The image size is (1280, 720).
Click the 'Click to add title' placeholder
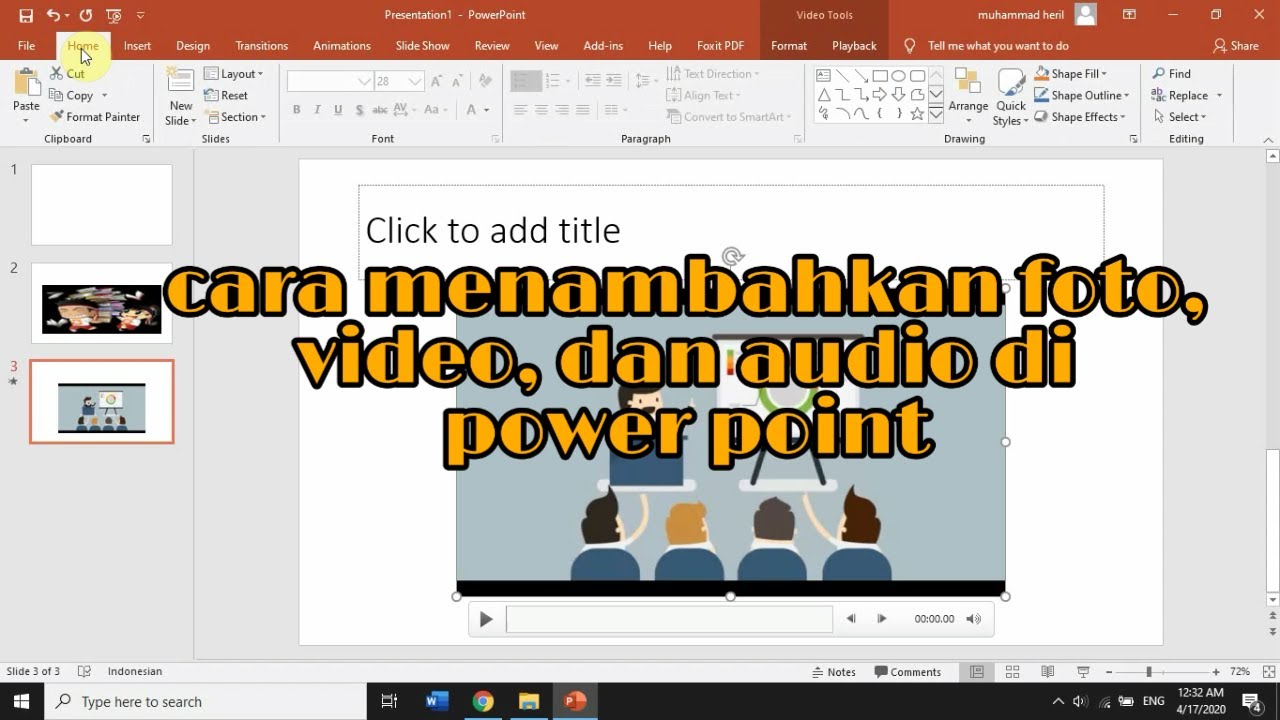[x=731, y=231]
